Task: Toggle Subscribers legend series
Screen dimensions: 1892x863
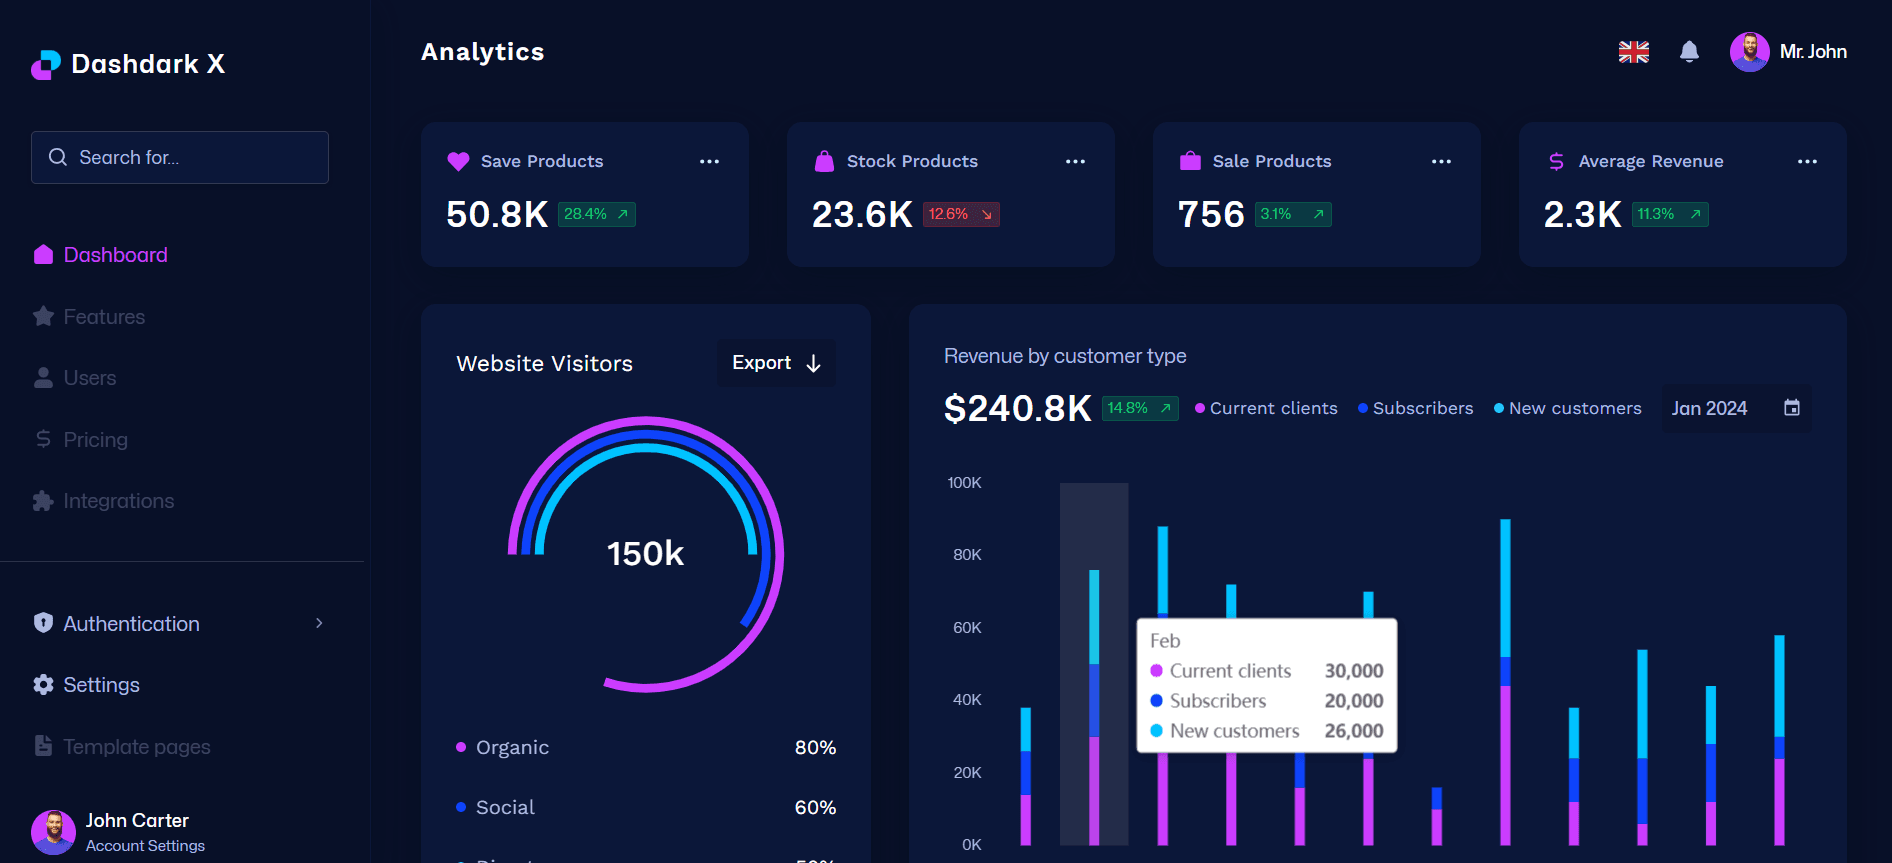Action: [x=1415, y=408]
